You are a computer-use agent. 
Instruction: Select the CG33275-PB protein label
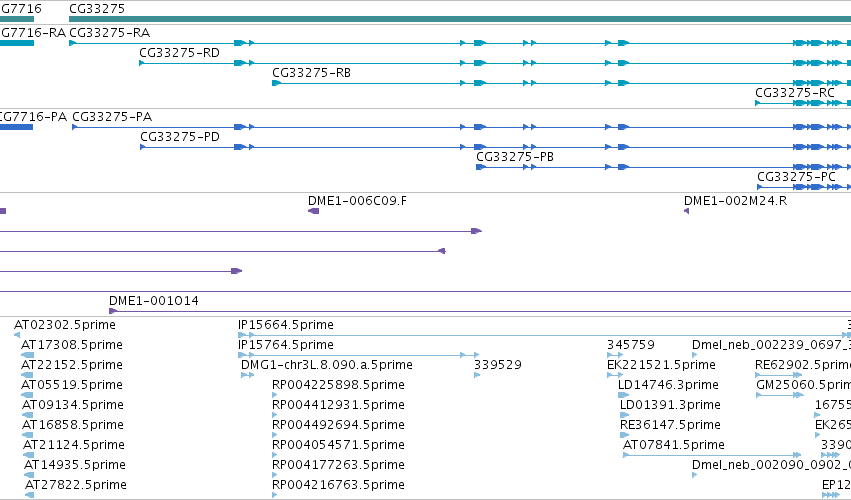[x=515, y=157]
